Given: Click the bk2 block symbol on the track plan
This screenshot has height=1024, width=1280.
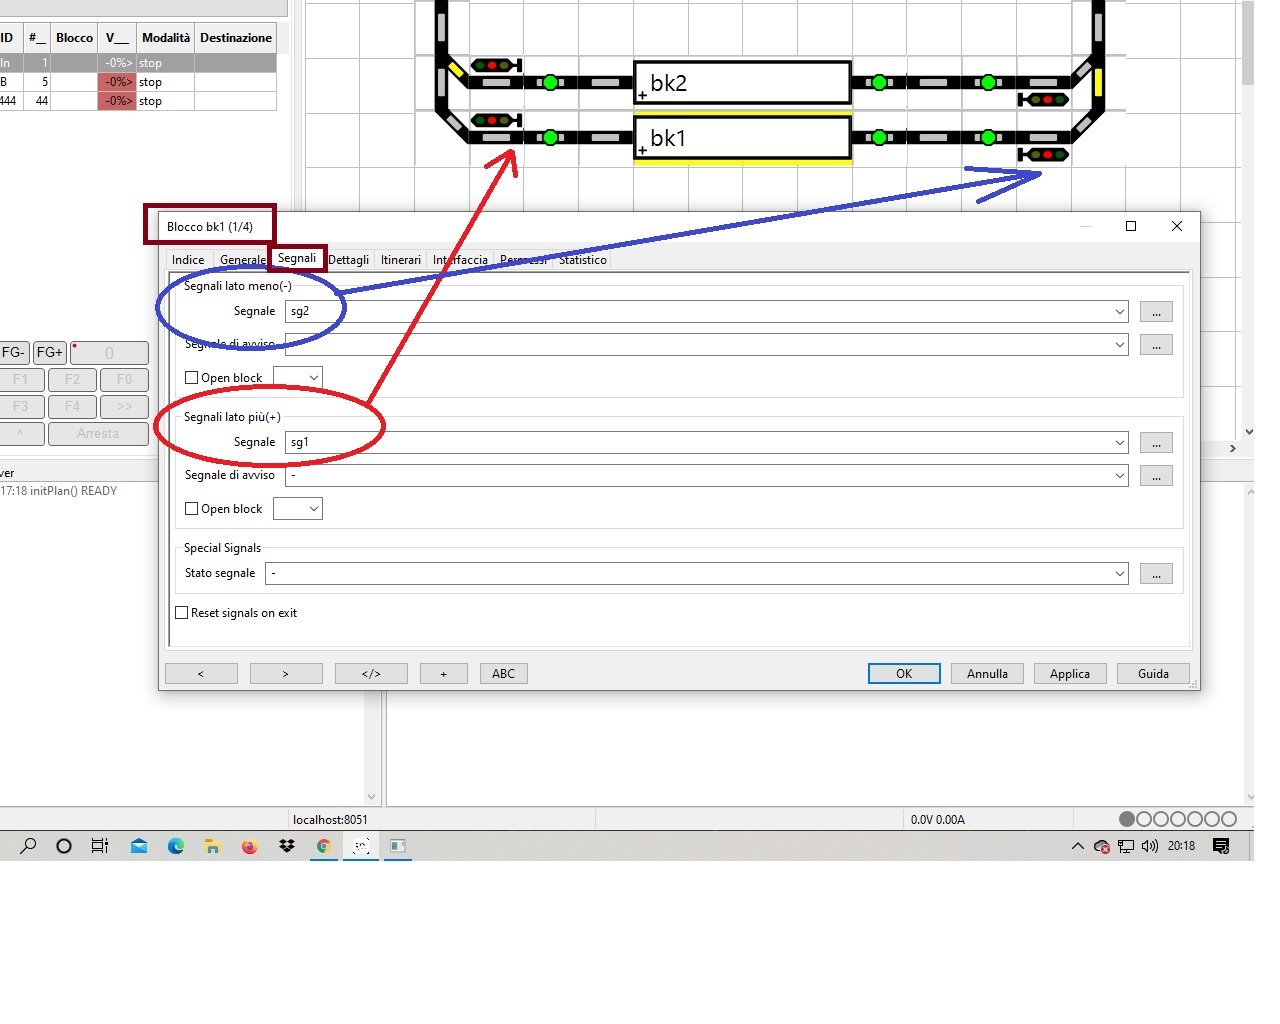Looking at the screenshot, I should point(742,83).
